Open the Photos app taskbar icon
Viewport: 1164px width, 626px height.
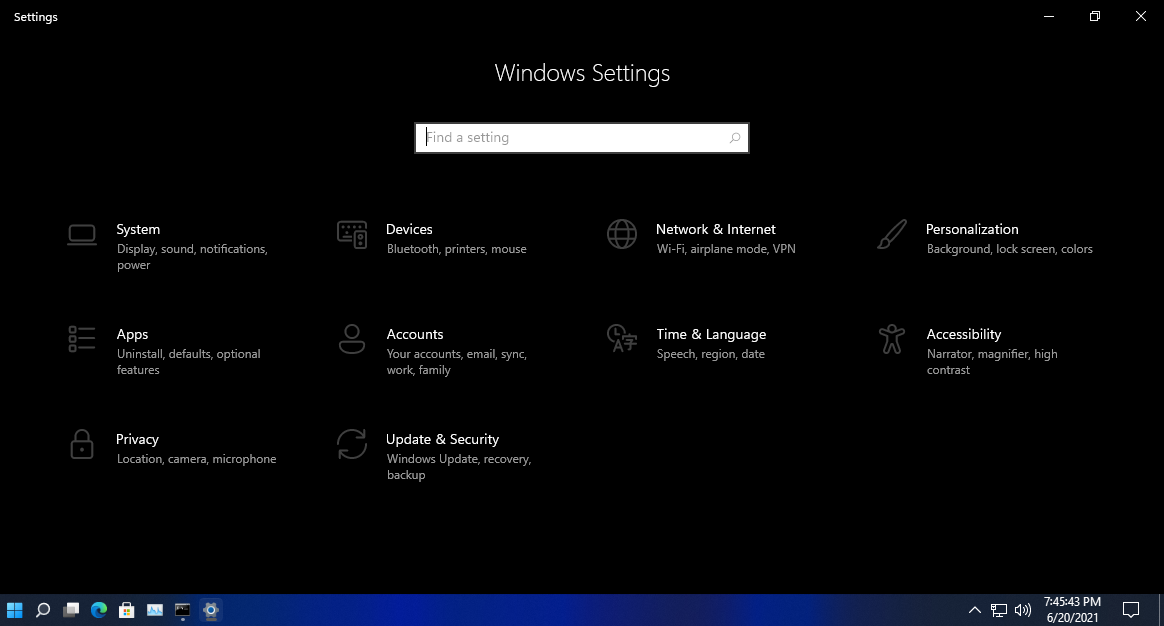154,610
